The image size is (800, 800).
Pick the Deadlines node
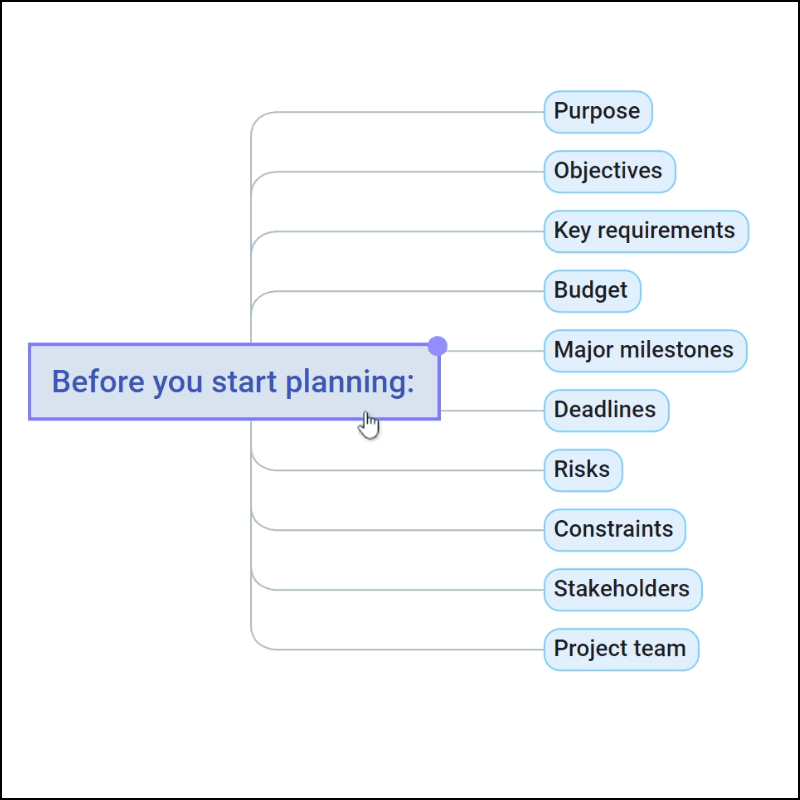(606, 410)
